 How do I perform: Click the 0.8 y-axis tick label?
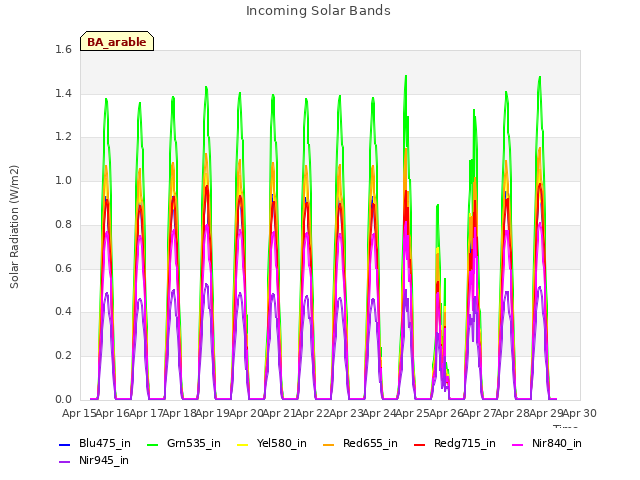pos(63,224)
